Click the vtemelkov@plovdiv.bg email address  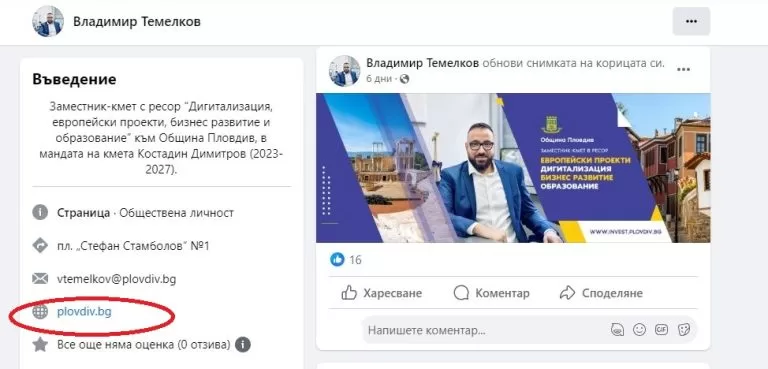pyautogui.click(x=117, y=279)
